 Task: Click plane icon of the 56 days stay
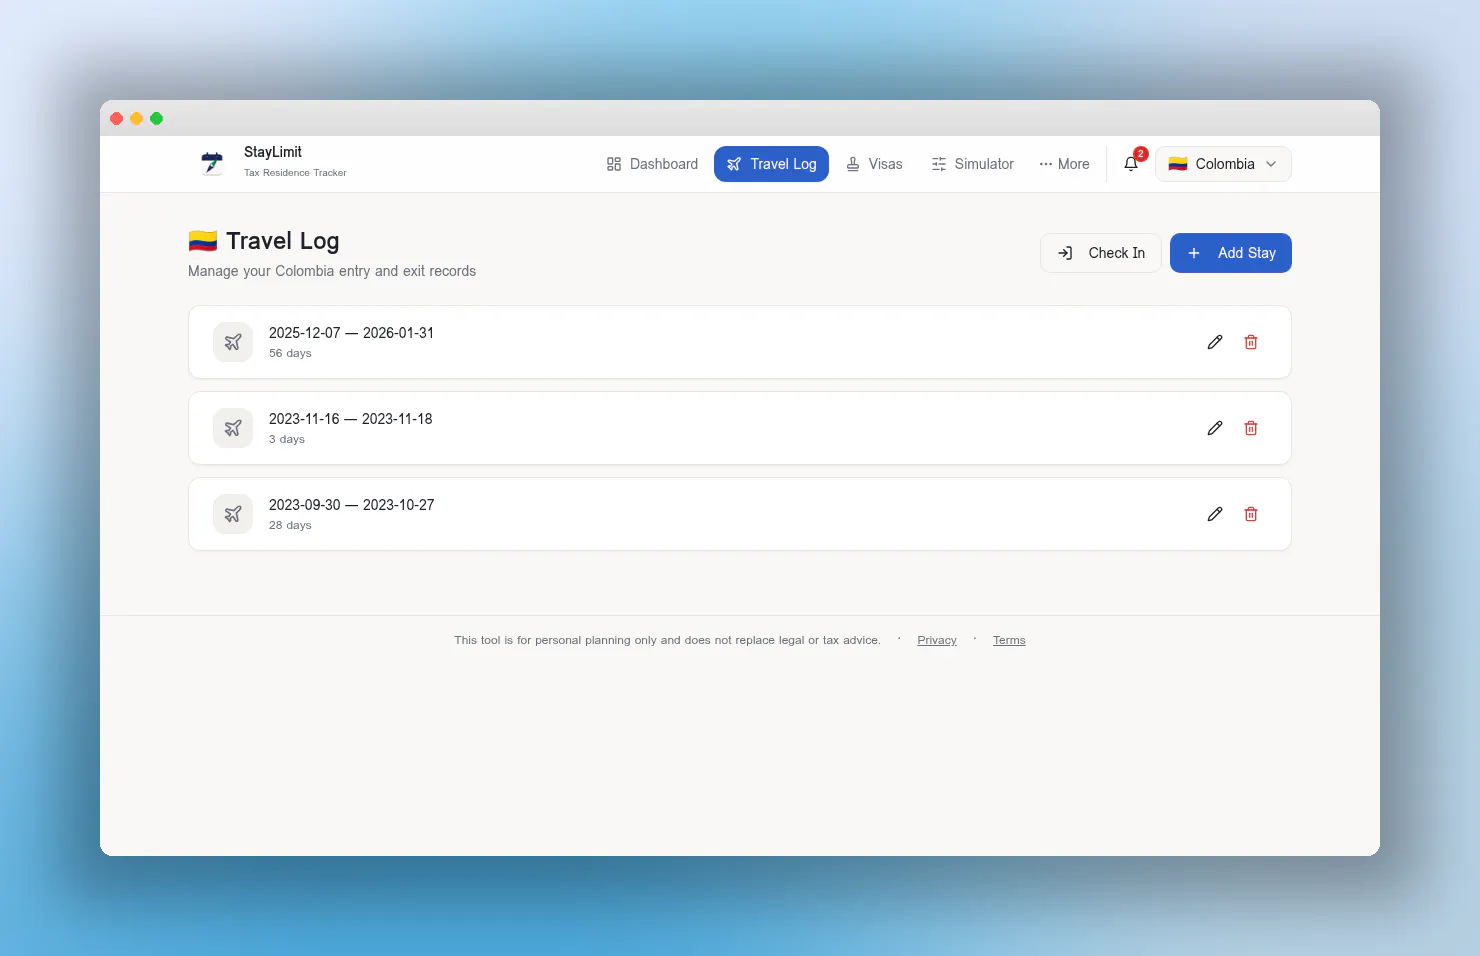[x=233, y=342]
